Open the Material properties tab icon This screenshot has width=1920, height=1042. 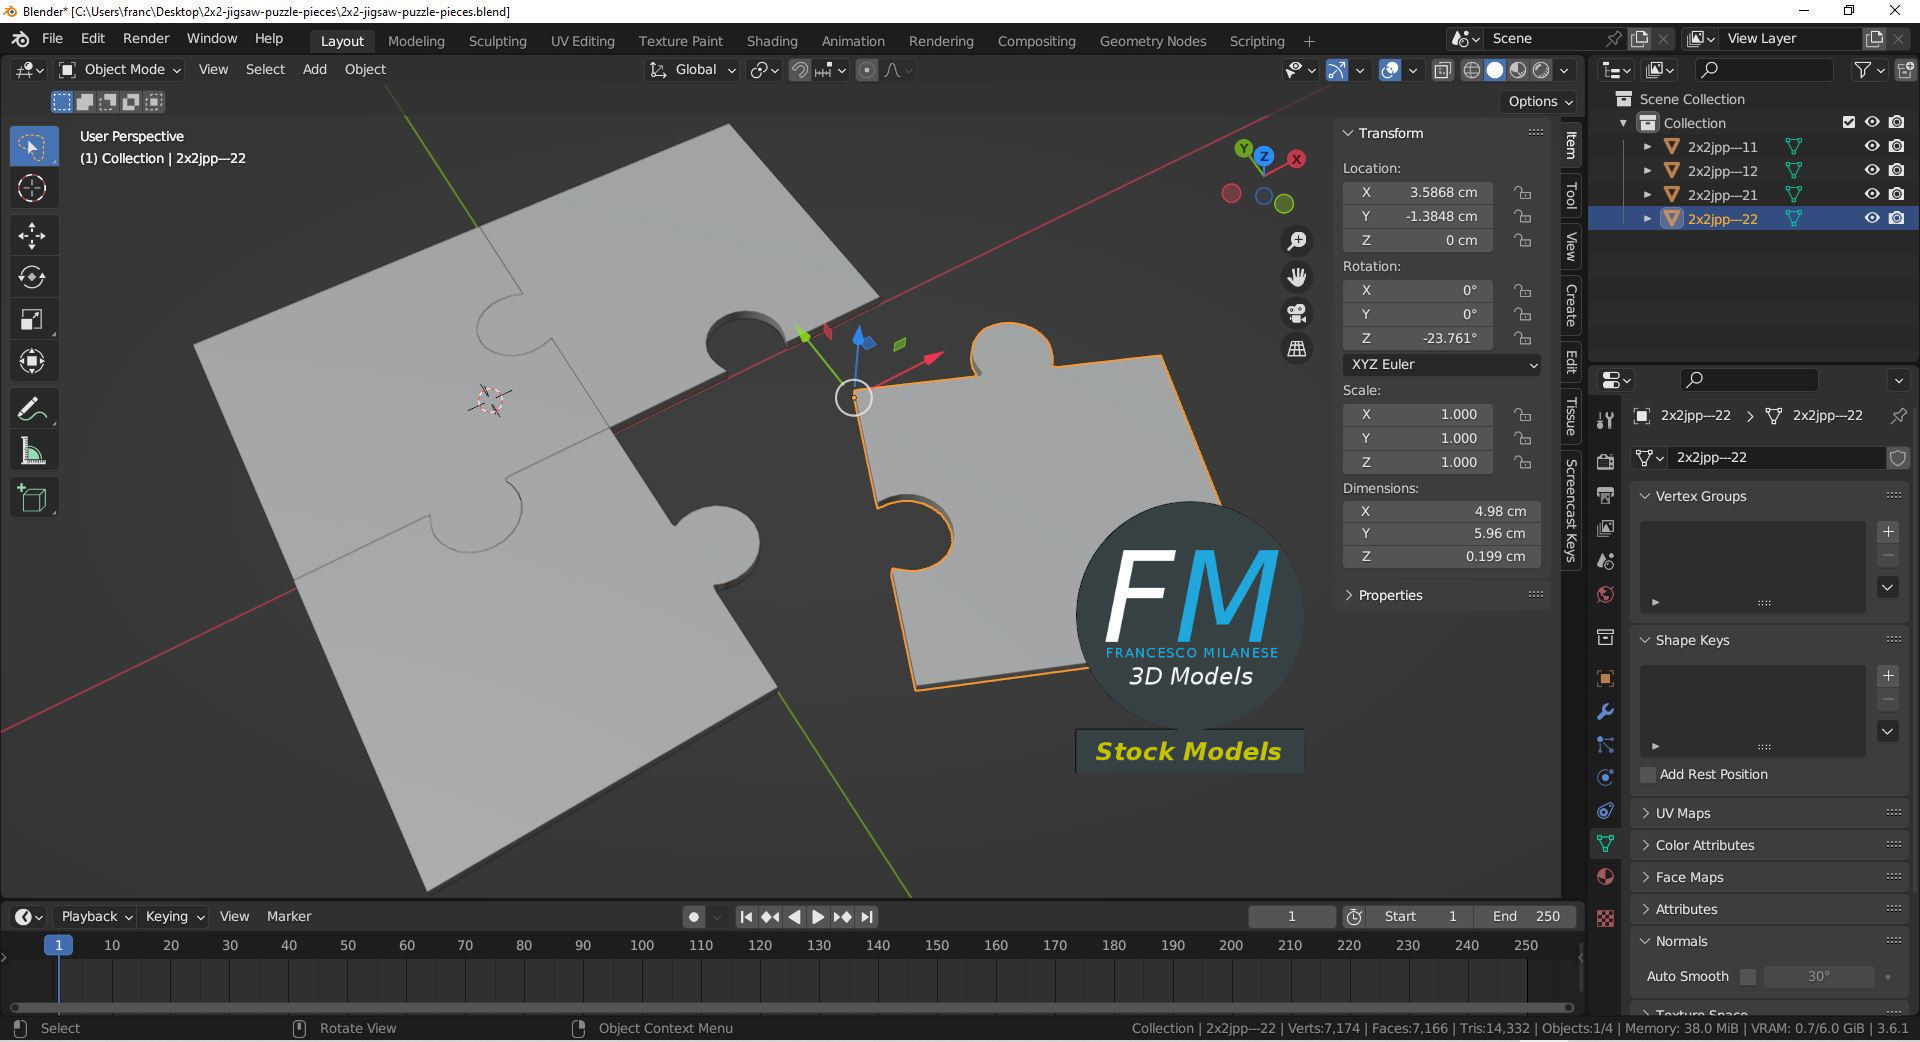click(x=1605, y=877)
